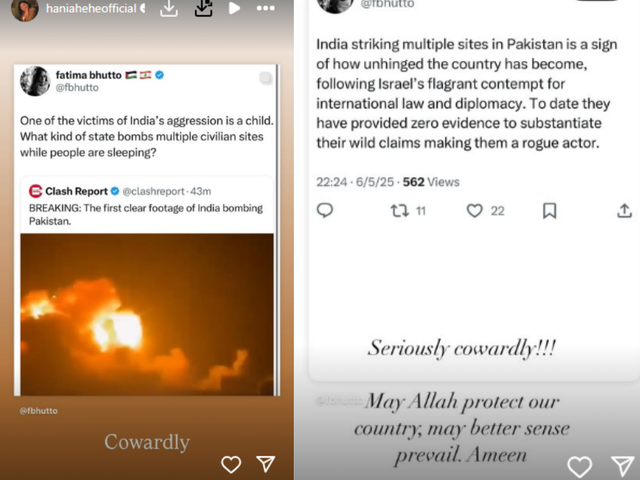640x480 pixels.
Task: Click the tweet share upload icon
Action: [625, 211]
